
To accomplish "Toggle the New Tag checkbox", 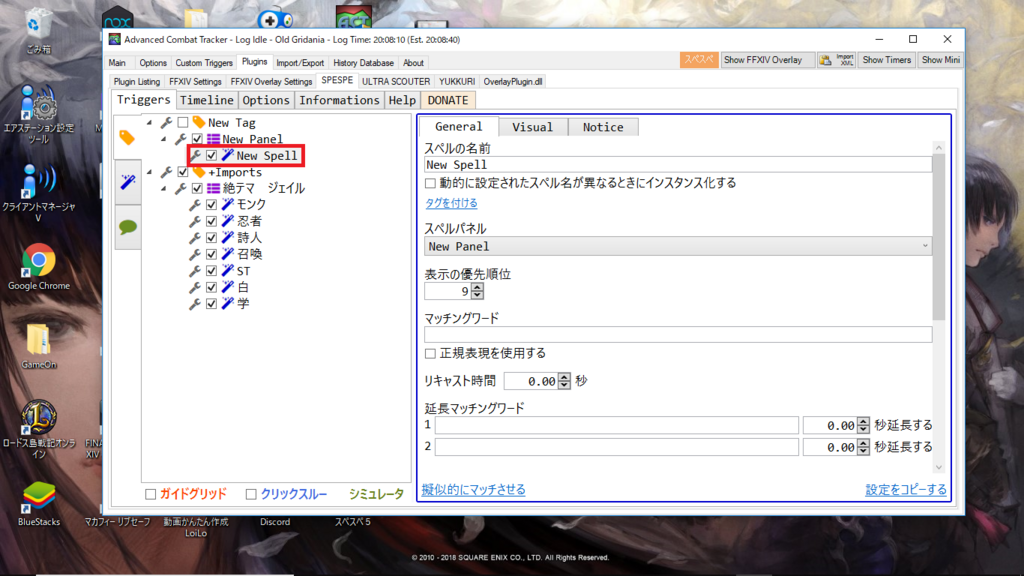I will [183, 123].
